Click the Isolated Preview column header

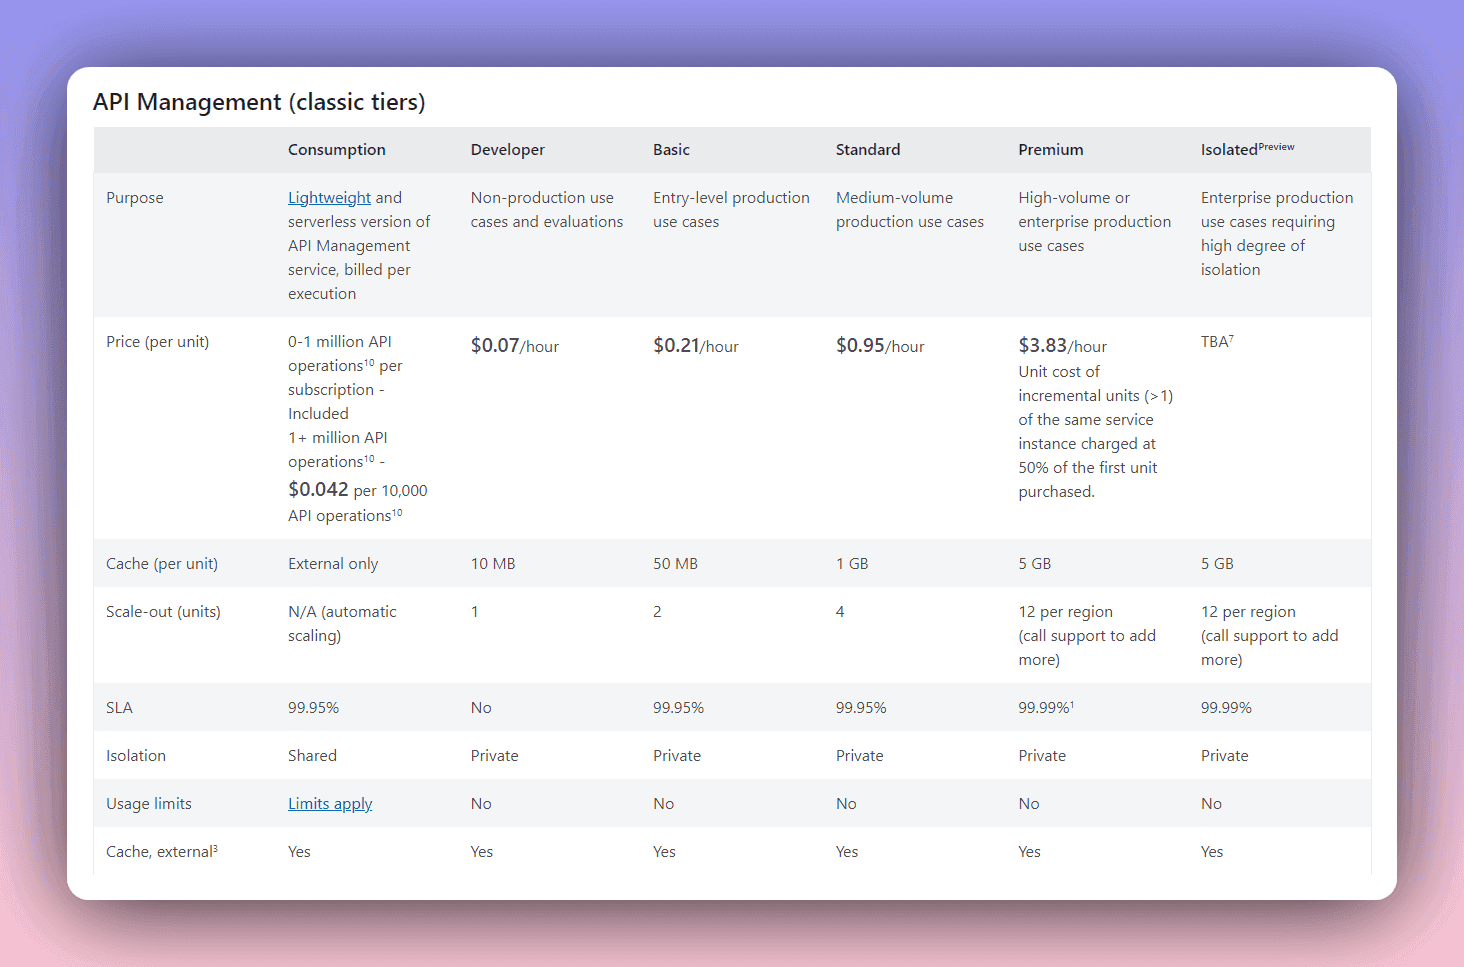(x=1246, y=150)
